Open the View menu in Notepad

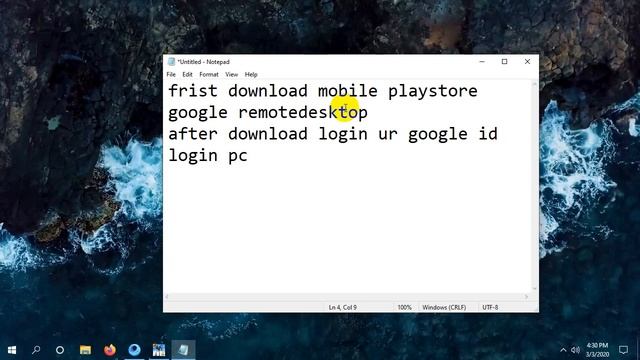pos(231,74)
